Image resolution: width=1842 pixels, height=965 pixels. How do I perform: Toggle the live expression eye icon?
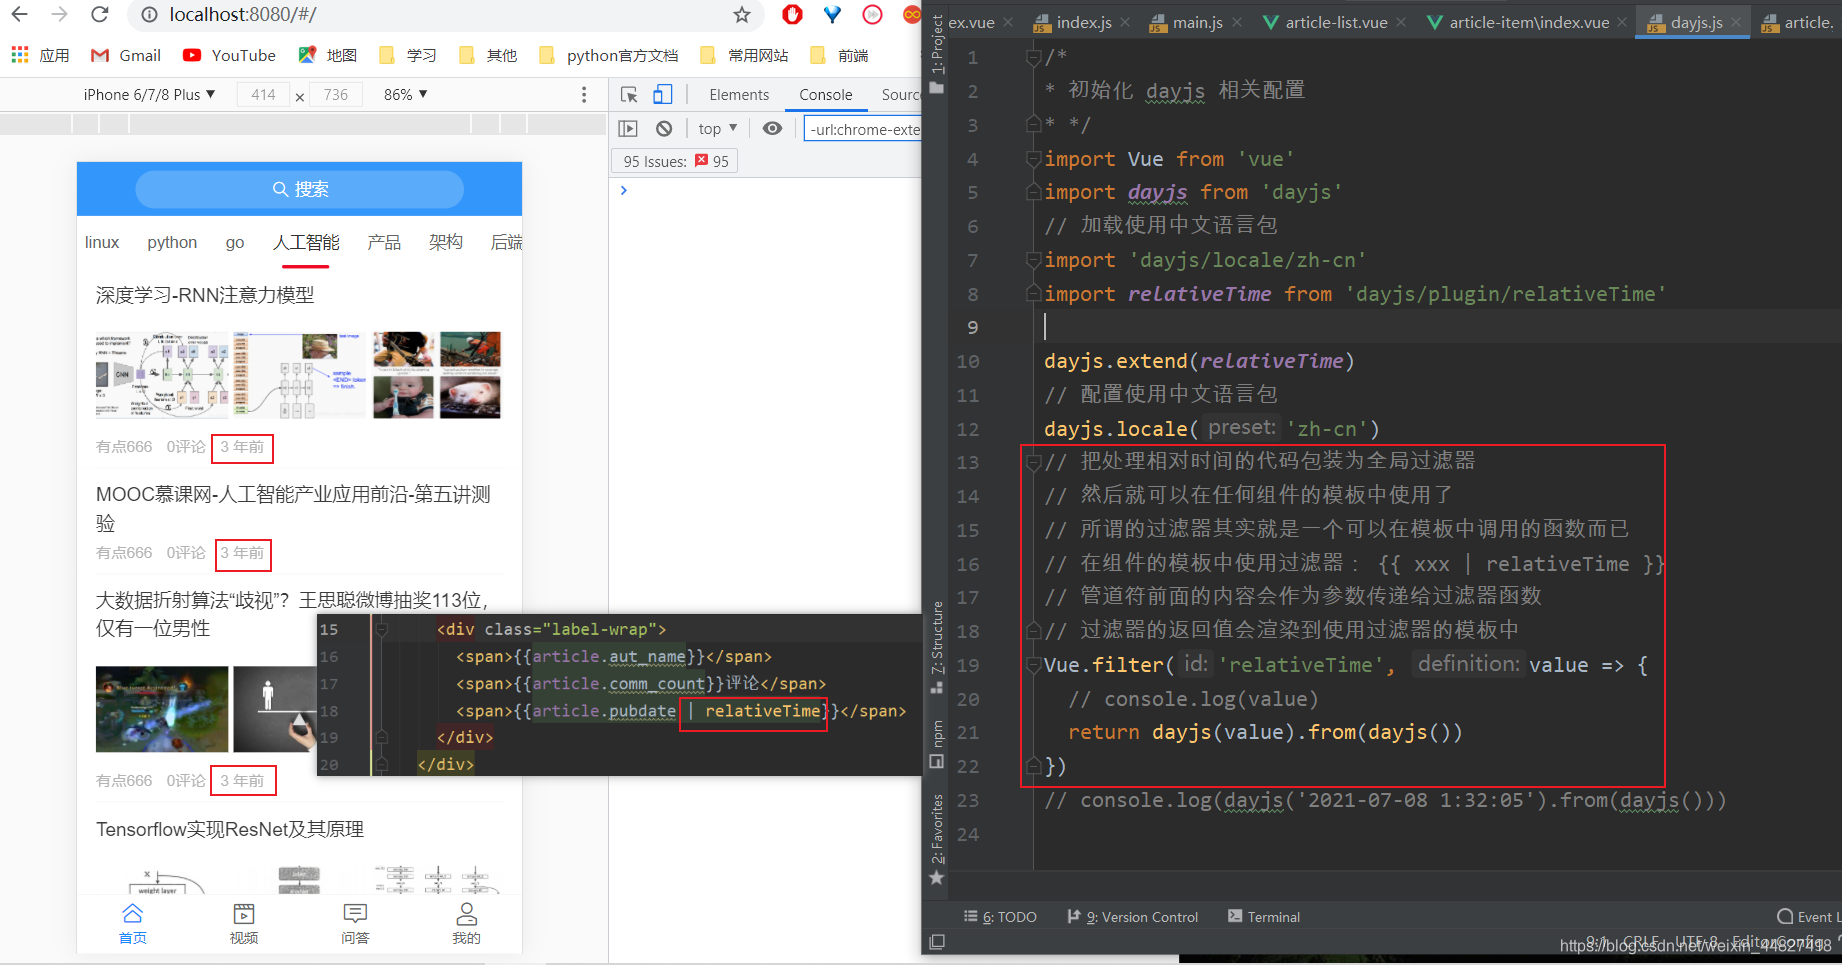[x=772, y=129]
